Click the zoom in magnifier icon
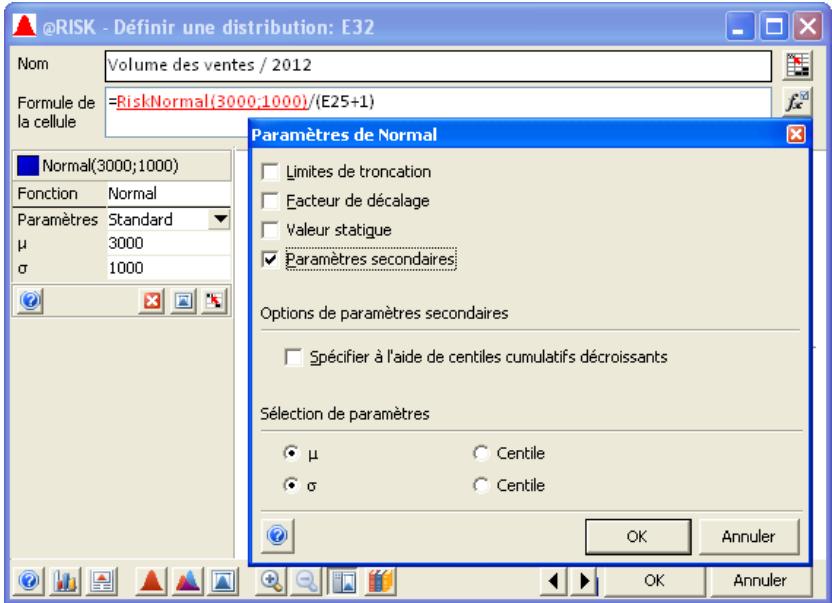This screenshot has width=832, height=603. (272, 580)
